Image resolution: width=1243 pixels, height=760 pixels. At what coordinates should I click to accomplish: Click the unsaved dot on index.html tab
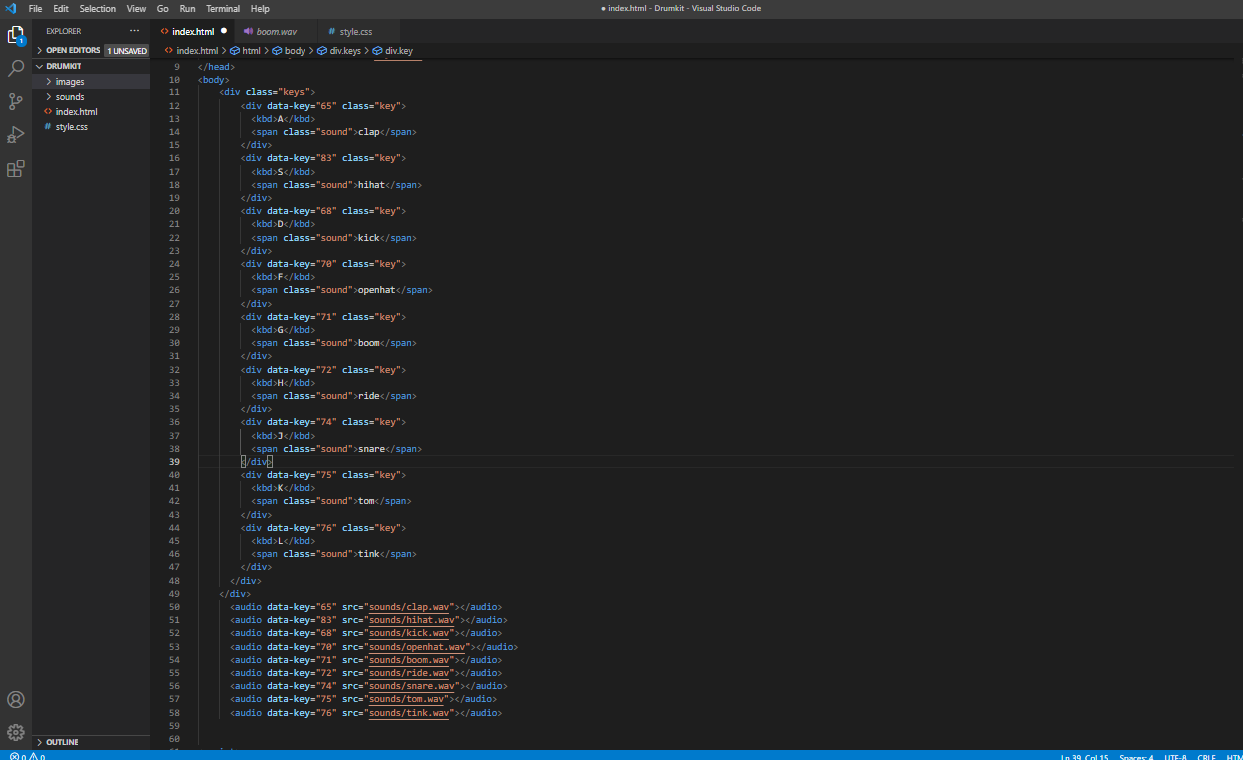(223, 31)
